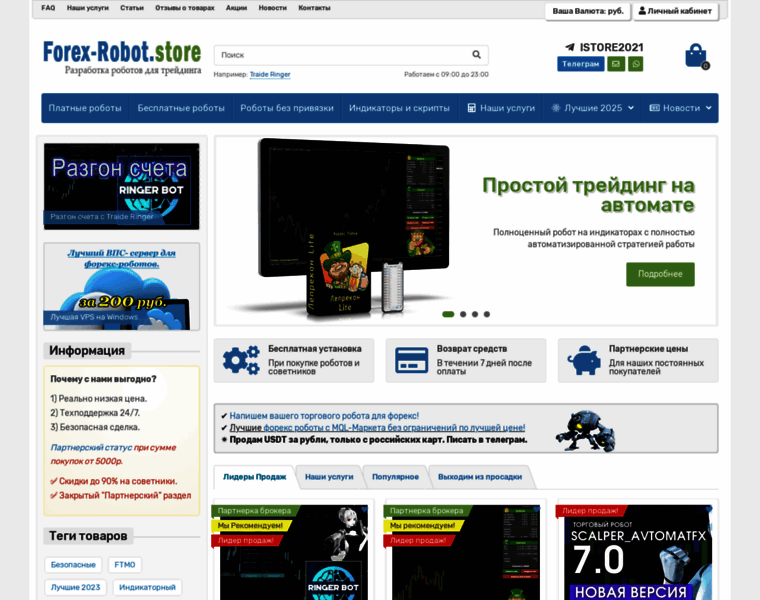Open the Ringer Bot product card image
The height and width of the screenshot is (600, 760).
[x=293, y=552]
